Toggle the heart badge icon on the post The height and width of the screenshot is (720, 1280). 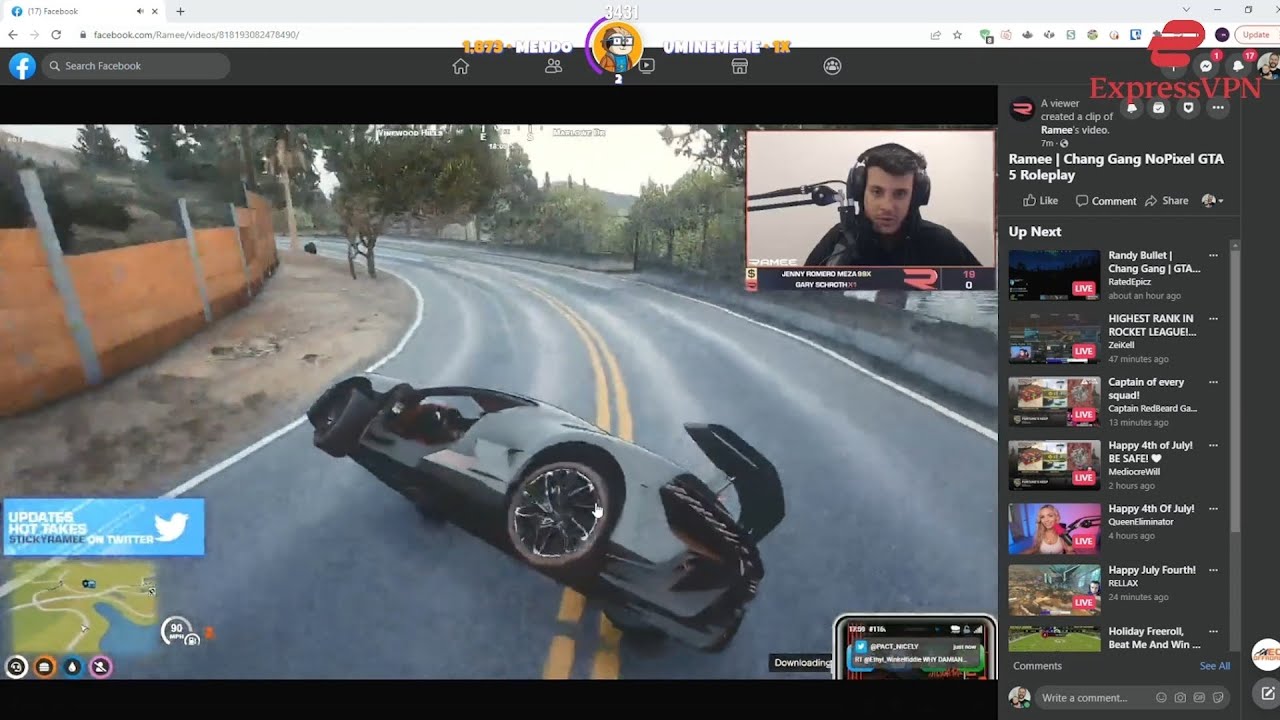pyautogui.click(x=1188, y=107)
